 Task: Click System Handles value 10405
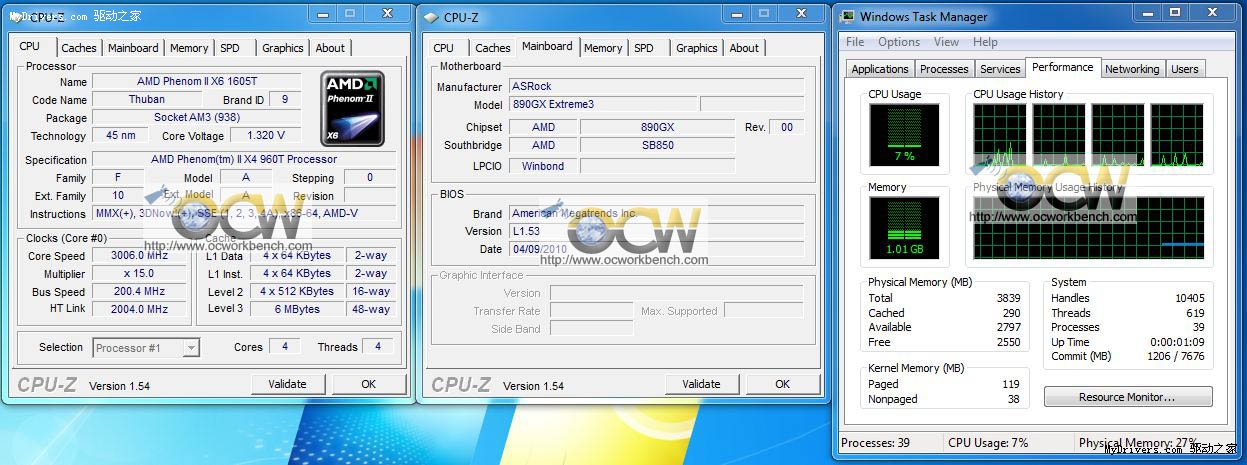1190,298
